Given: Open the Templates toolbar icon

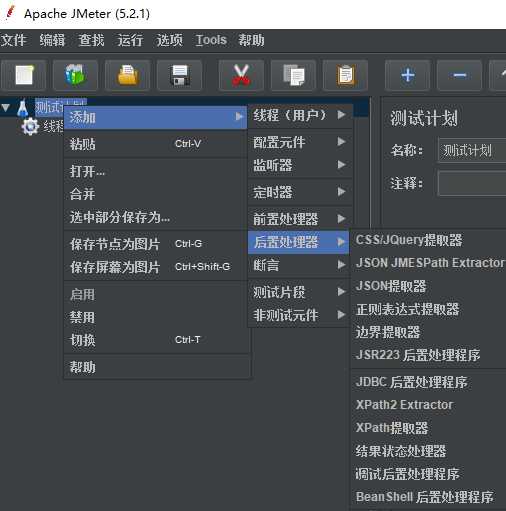Looking at the screenshot, I should tap(75, 75).
